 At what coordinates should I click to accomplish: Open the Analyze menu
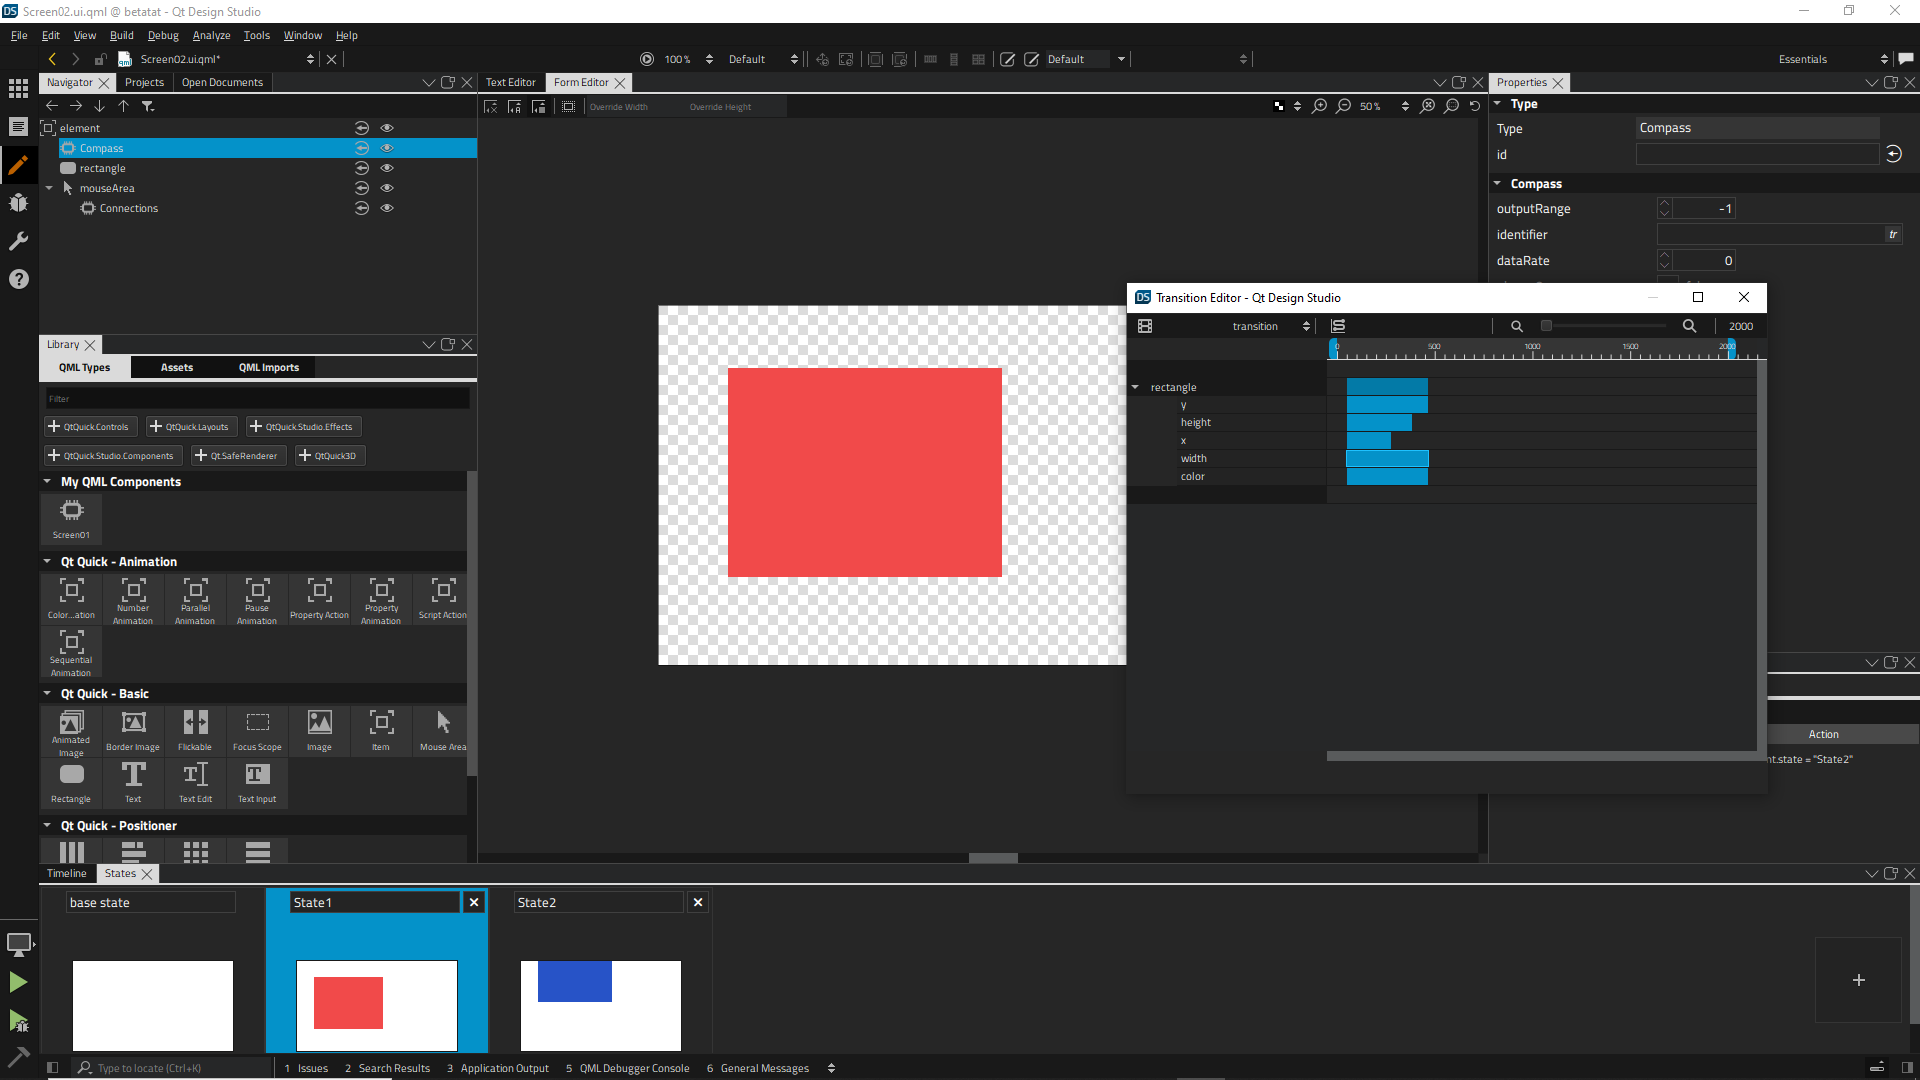211,35
